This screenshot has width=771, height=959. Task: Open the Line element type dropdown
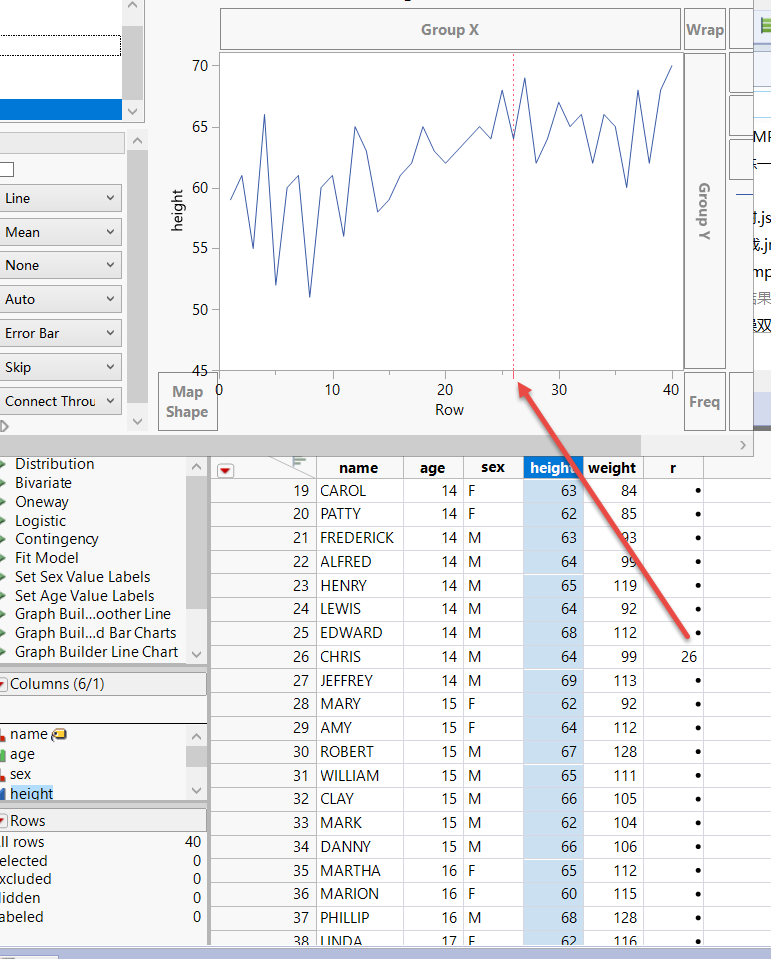coord(60,198)
